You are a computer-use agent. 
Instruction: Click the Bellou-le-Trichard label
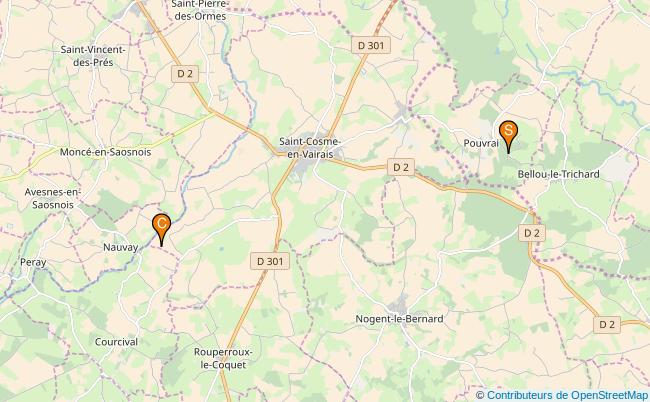558,174
